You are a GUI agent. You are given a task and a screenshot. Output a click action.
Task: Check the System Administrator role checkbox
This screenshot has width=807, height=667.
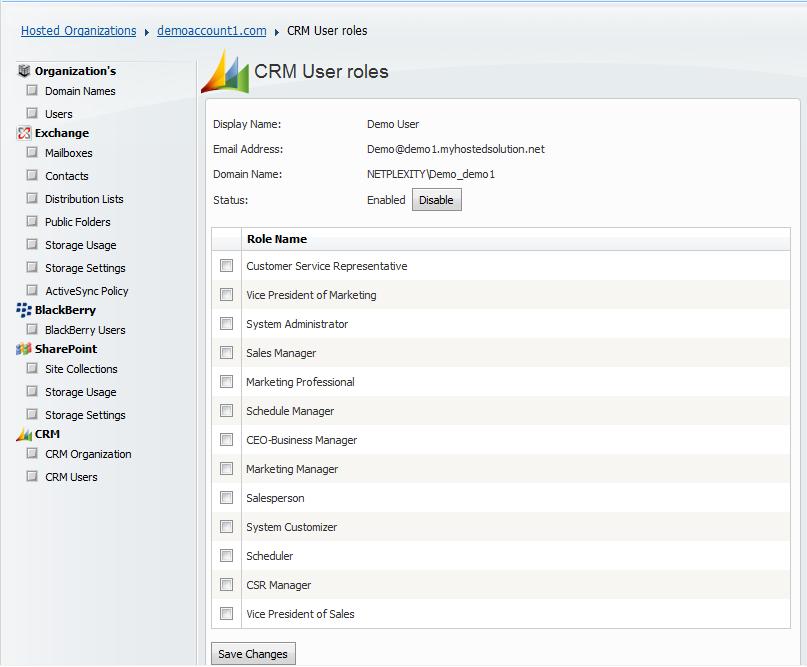point(227,323)
